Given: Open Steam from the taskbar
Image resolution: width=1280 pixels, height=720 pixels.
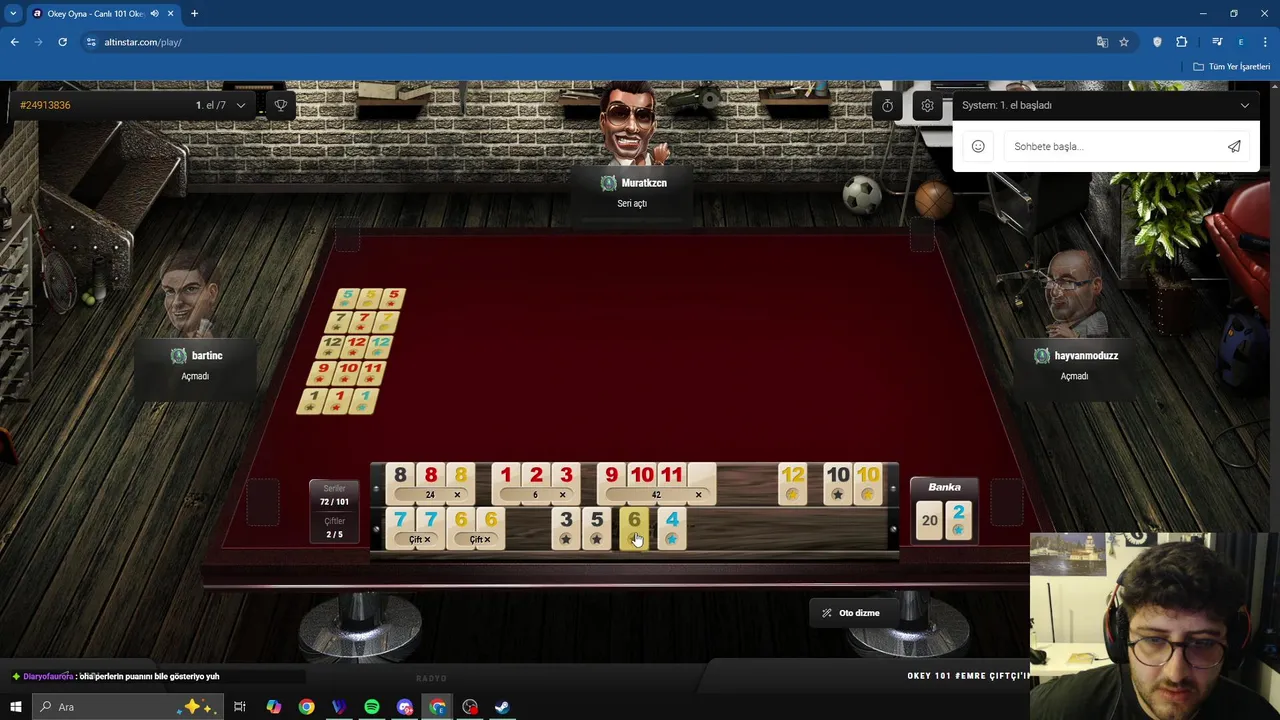Looking at the screenshot, I should point(503,707).
